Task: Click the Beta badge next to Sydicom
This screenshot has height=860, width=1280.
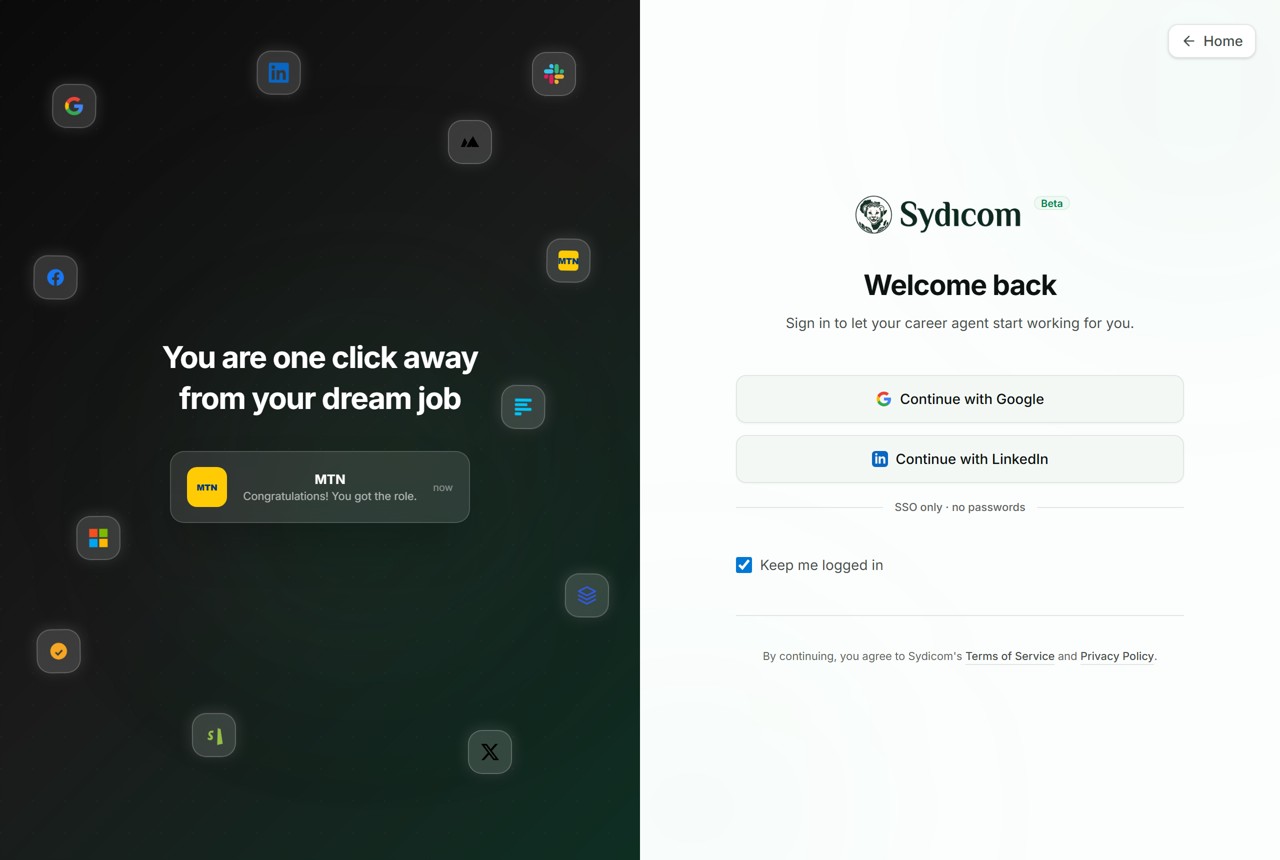Action: (1052, 203)
